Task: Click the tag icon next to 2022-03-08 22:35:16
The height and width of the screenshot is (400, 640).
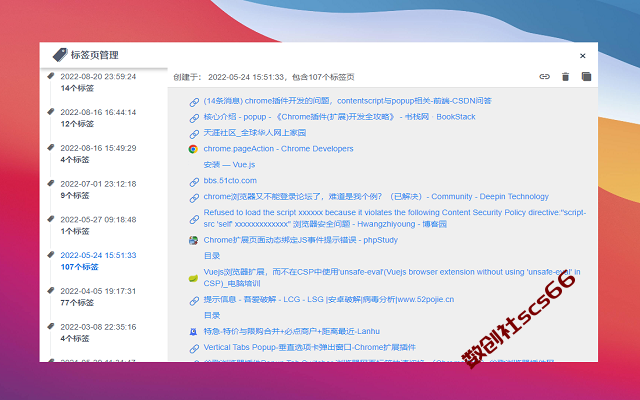Action: tap(51, 326)
